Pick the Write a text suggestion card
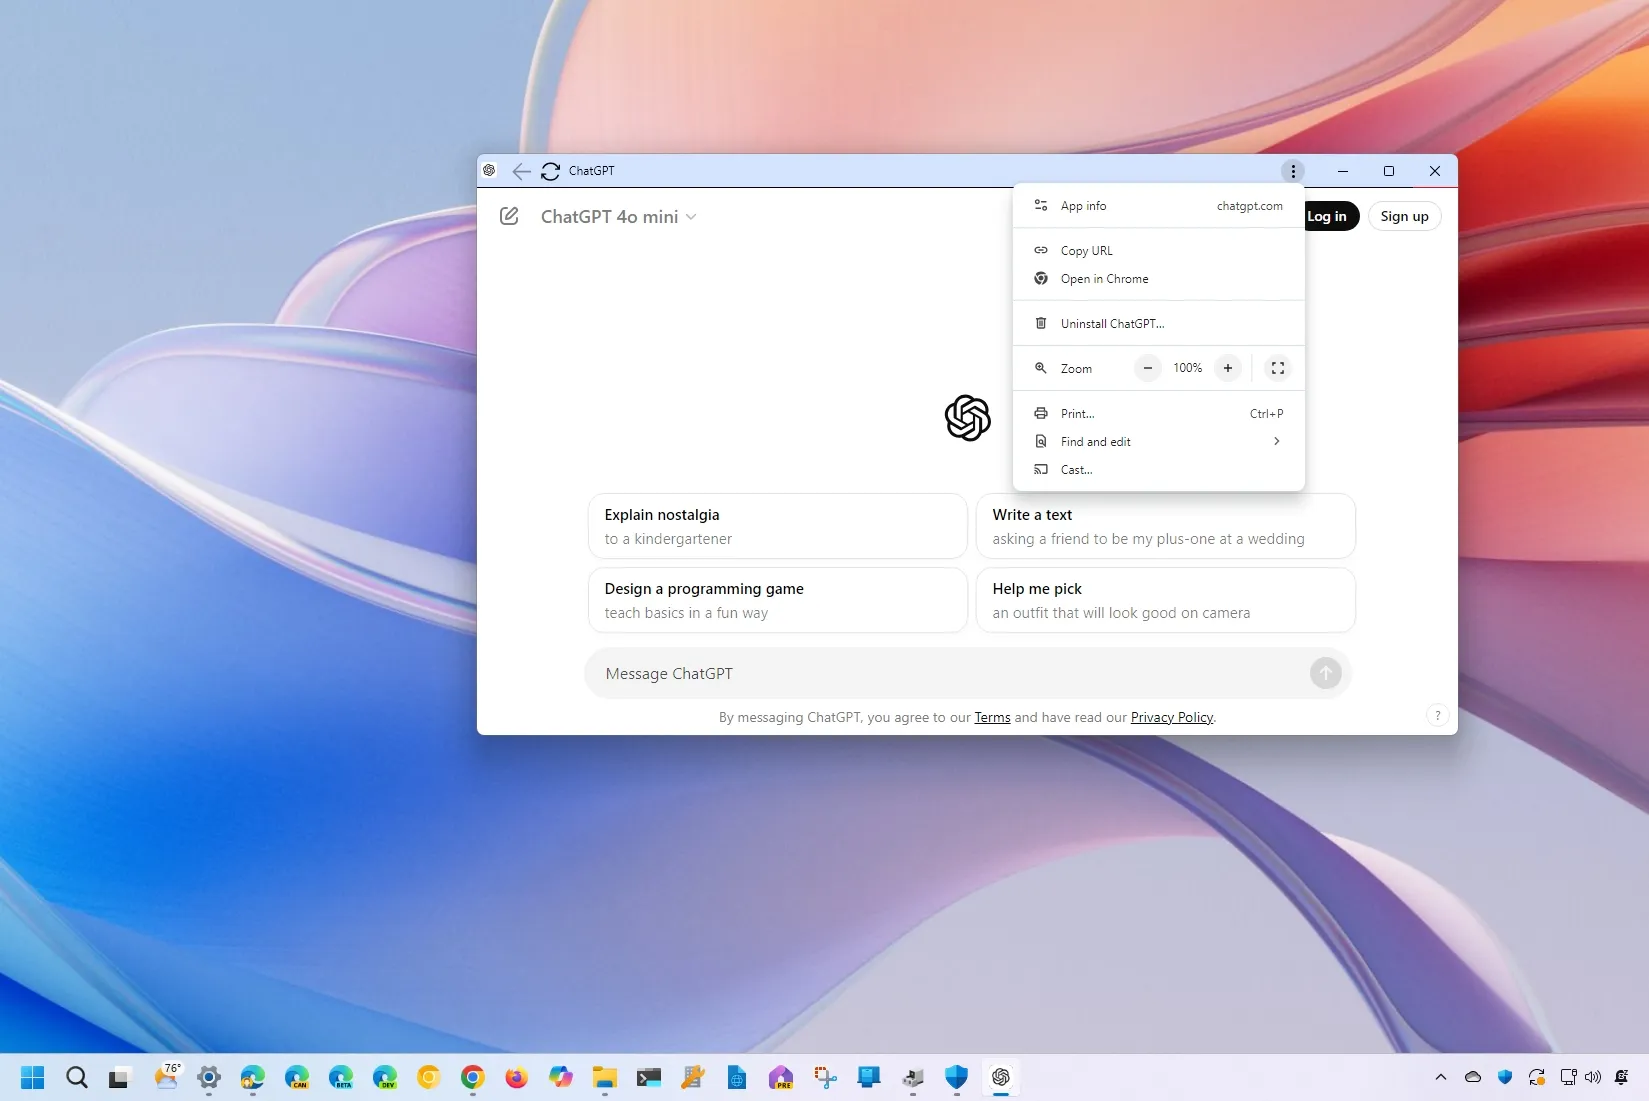1649x1101 pixels. [1166, 526]
